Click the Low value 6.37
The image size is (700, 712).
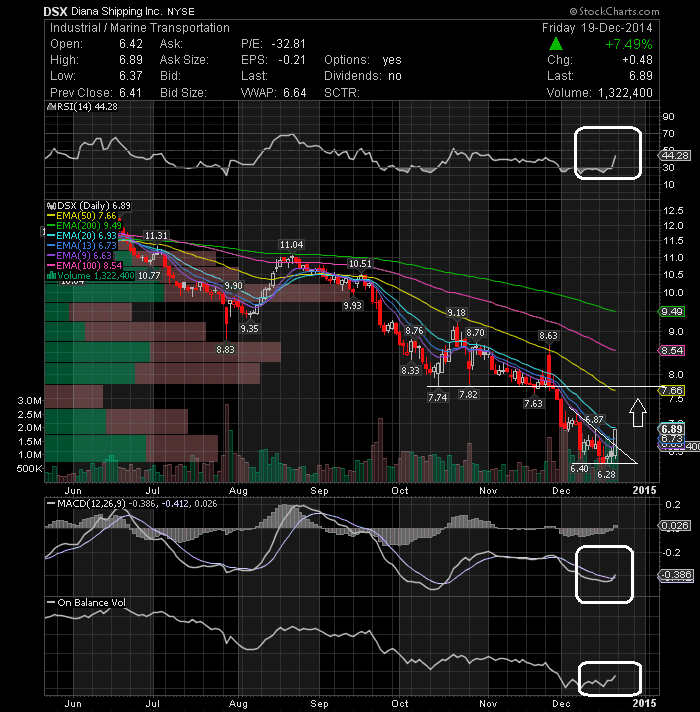(x=131, y=76)
